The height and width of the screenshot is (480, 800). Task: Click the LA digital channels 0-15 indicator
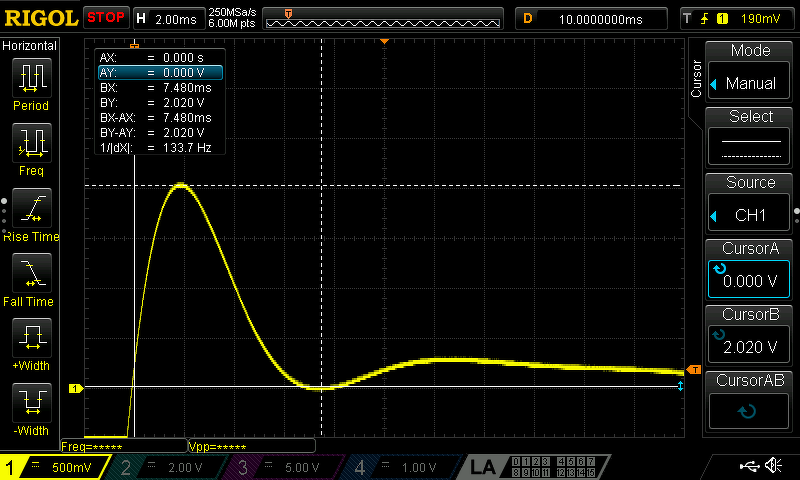coord(554,467)
